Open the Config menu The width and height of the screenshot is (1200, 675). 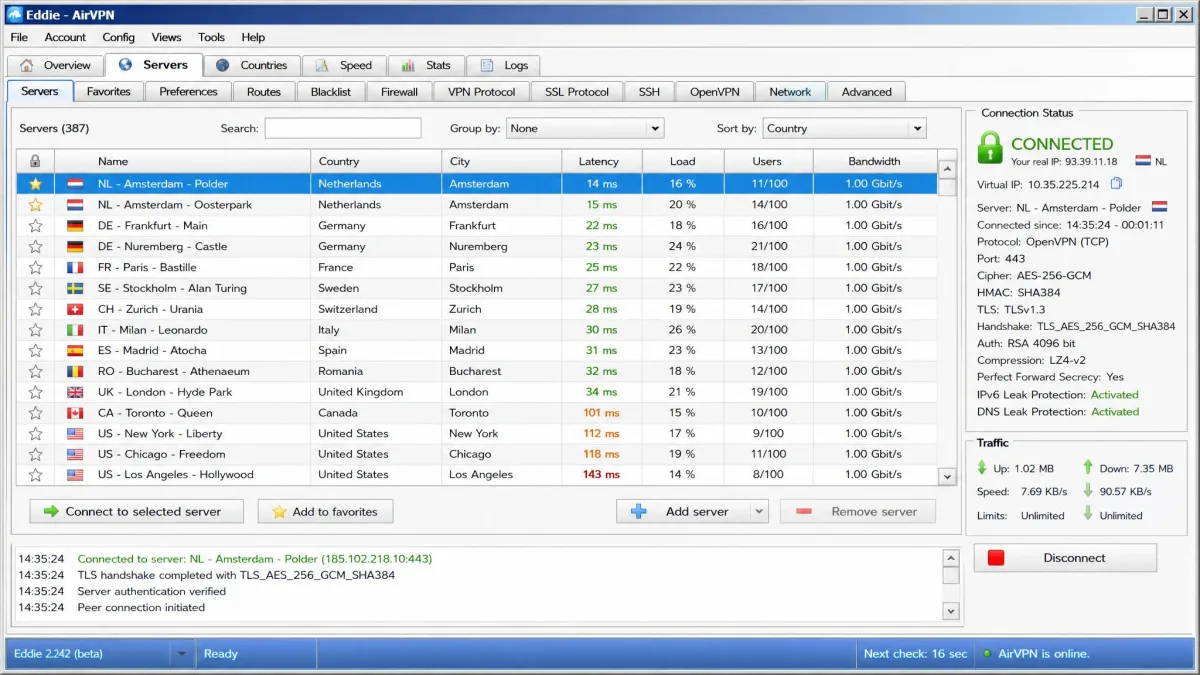point(118,37)
